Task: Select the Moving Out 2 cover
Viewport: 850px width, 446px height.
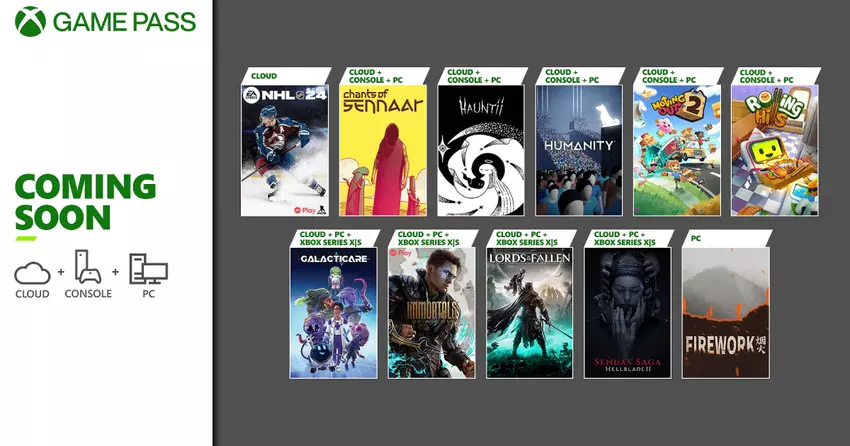Action: pyautogui.click(x=676, y=150)
